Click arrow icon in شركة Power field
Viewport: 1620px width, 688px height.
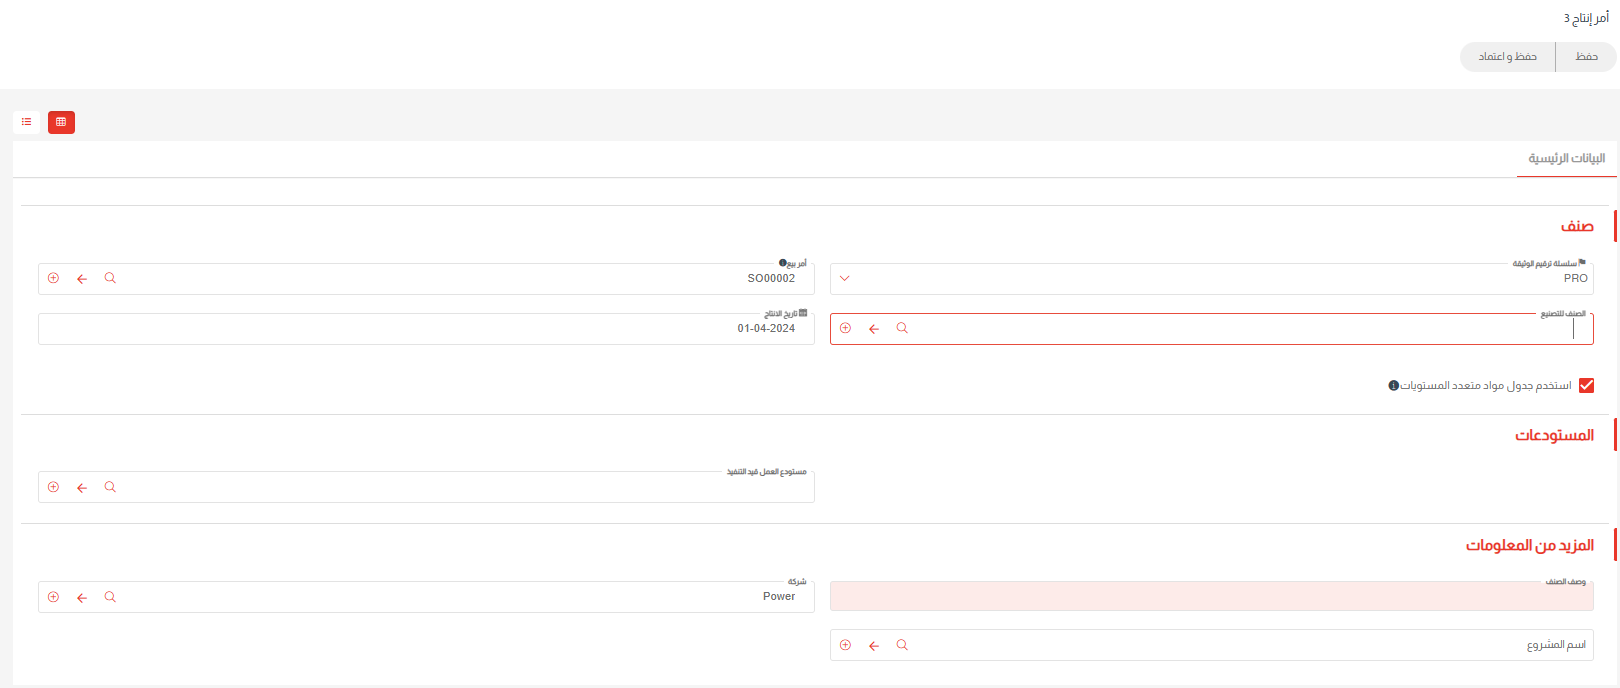pyautogui.click(x=82, y=597)
